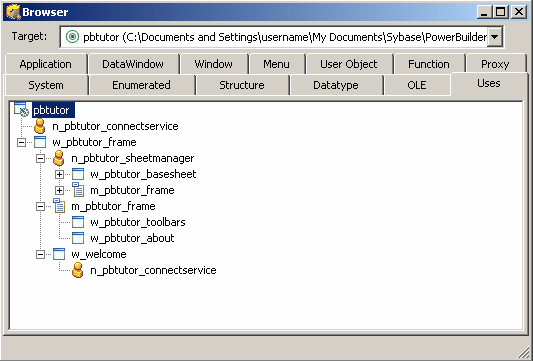Select the w_pbtutor_toolbars label

point(138,222)
